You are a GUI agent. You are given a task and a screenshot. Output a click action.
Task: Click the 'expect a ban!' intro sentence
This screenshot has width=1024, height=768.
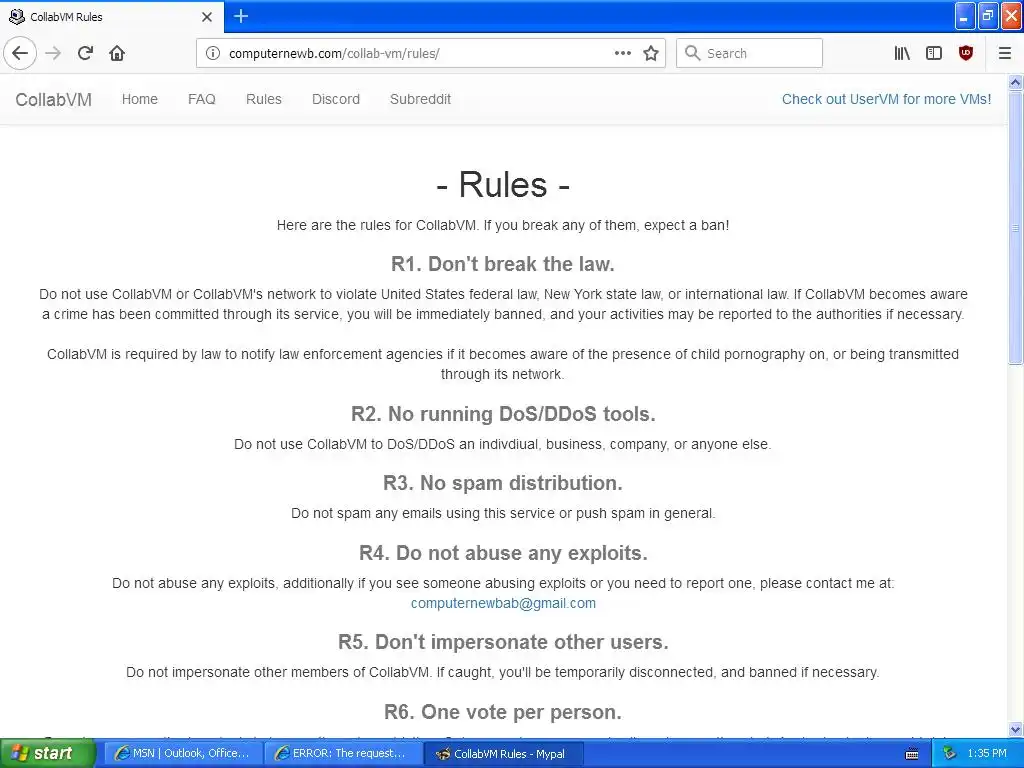pos(503,225)
